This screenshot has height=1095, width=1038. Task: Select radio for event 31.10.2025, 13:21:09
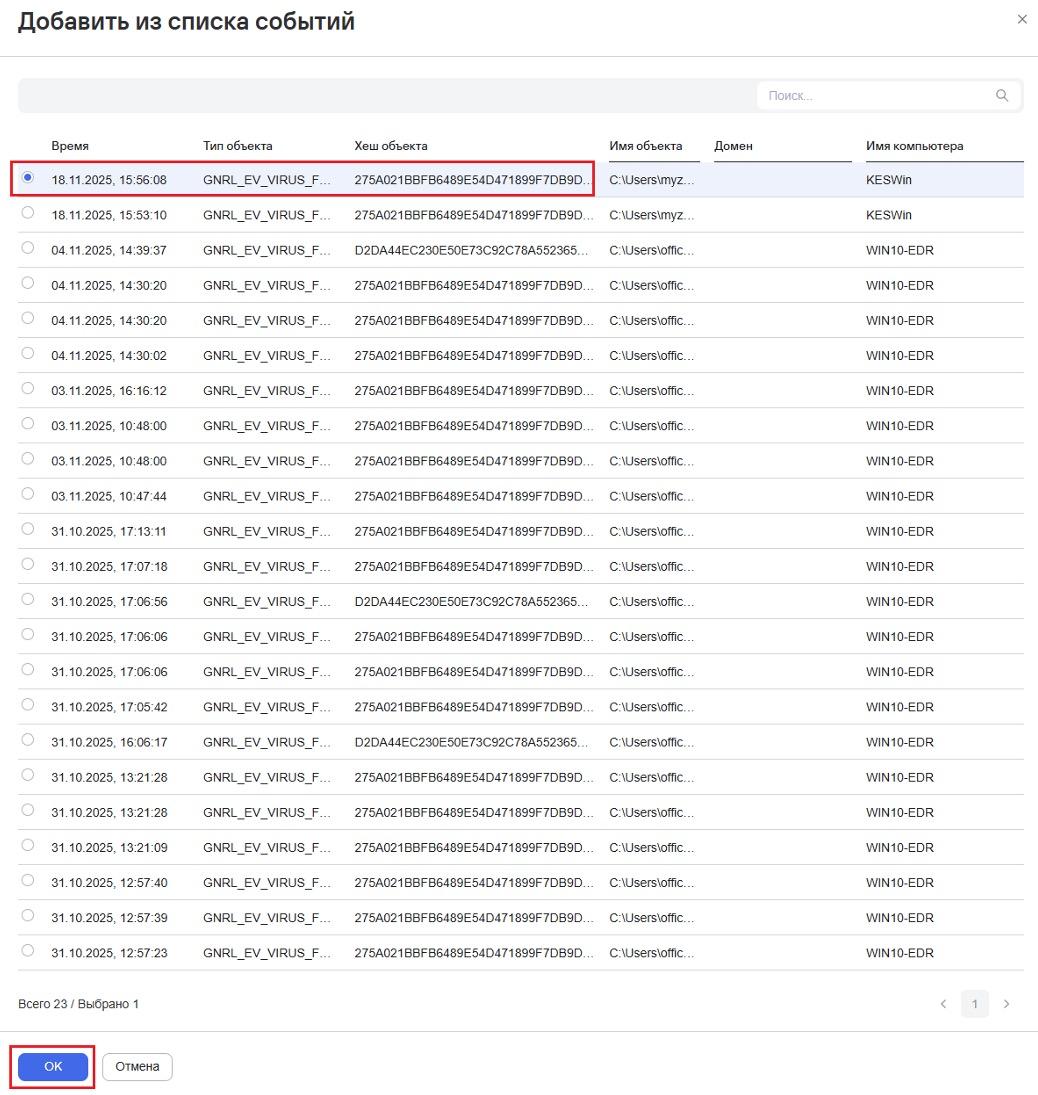tap(27, 844)
